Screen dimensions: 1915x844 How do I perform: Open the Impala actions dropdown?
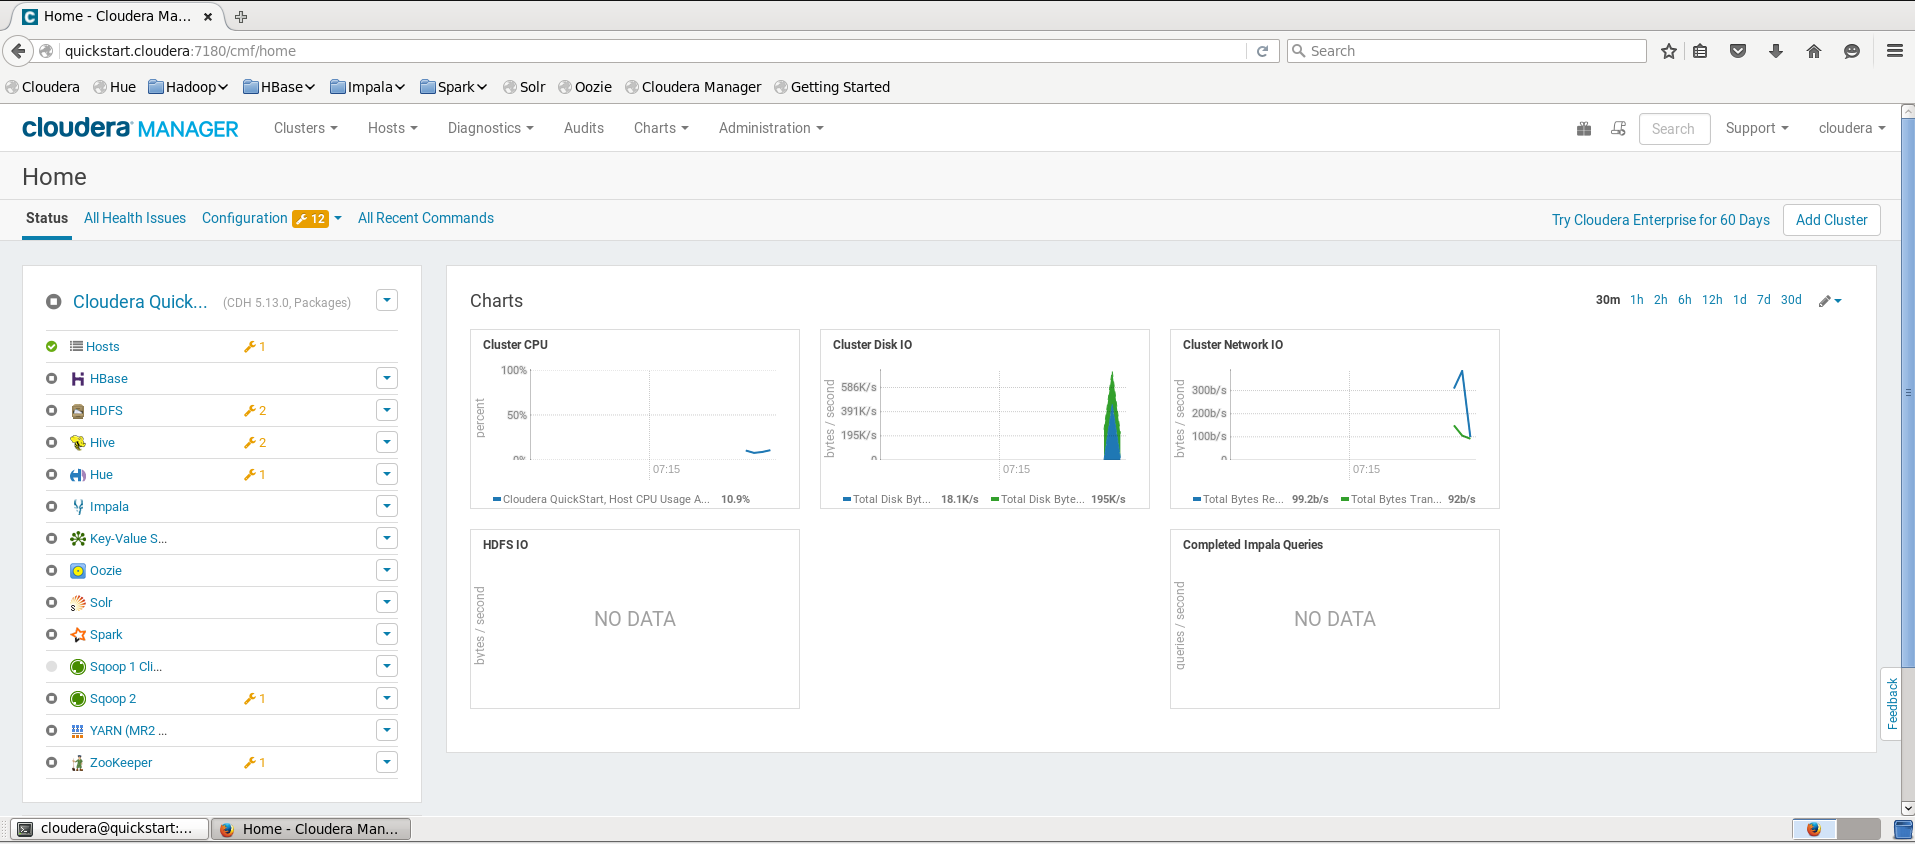click(387, 506)
